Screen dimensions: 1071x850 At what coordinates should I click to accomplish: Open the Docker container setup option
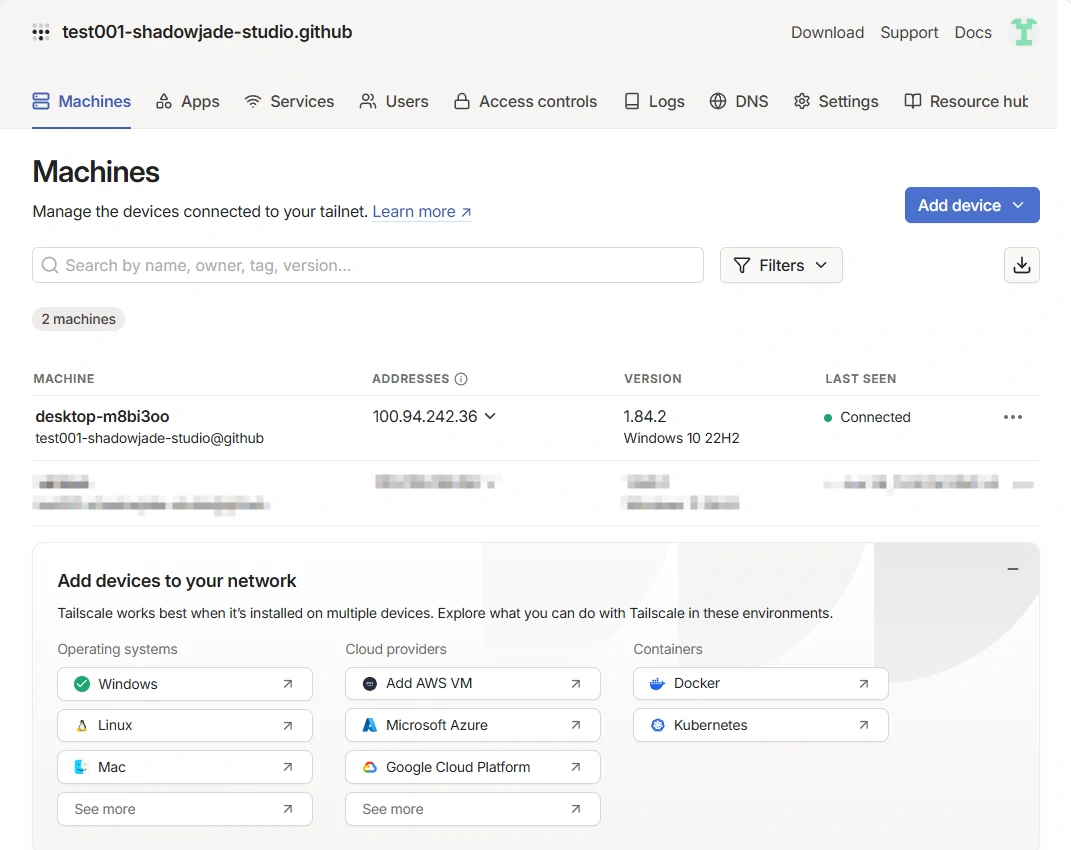pyautogui.click(x=760, y=684)
